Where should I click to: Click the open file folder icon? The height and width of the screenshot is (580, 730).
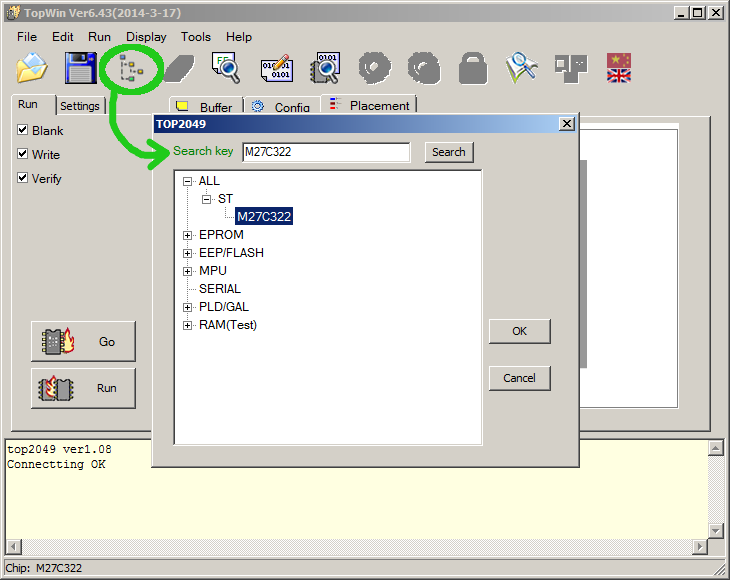click(32, 68)
